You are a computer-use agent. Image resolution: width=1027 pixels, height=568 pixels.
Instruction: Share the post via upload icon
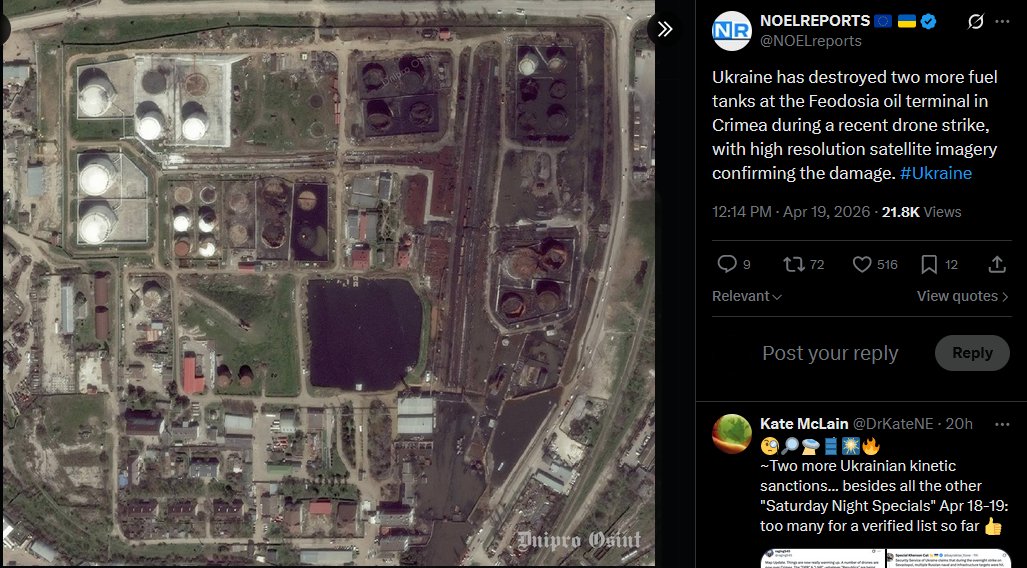point(996,264)
